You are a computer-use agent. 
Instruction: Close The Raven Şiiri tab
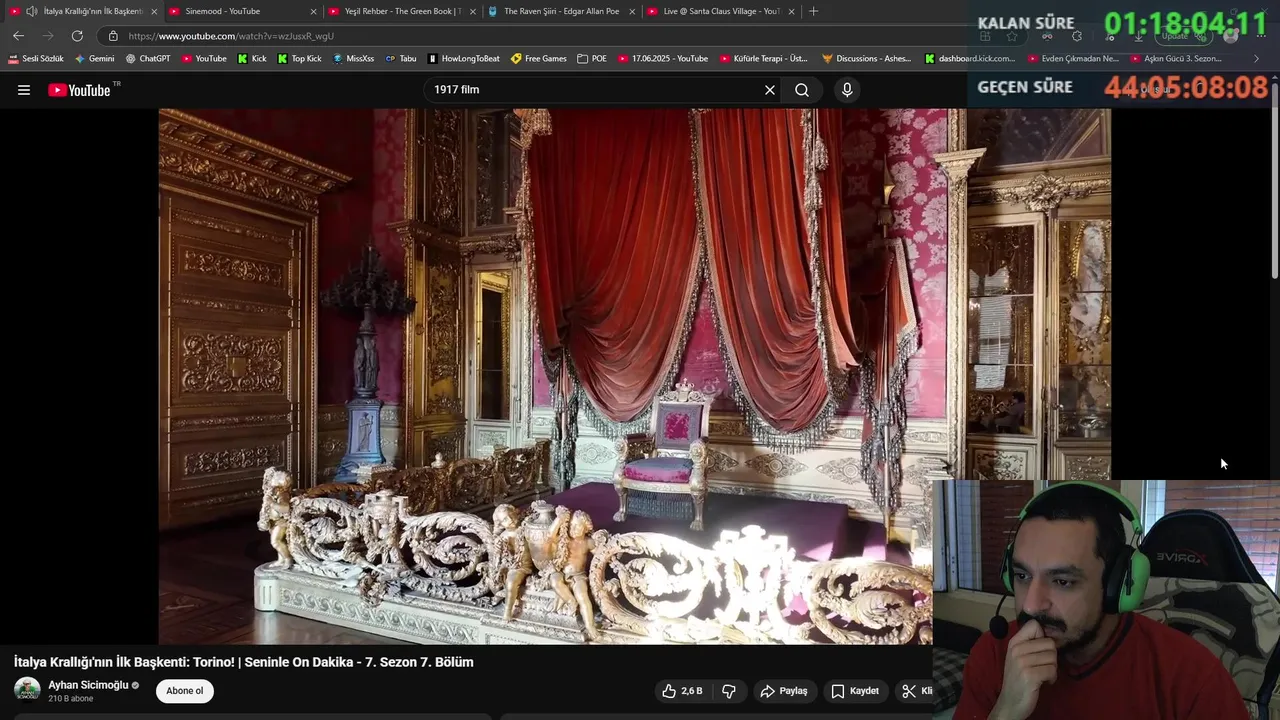point(632,11)
